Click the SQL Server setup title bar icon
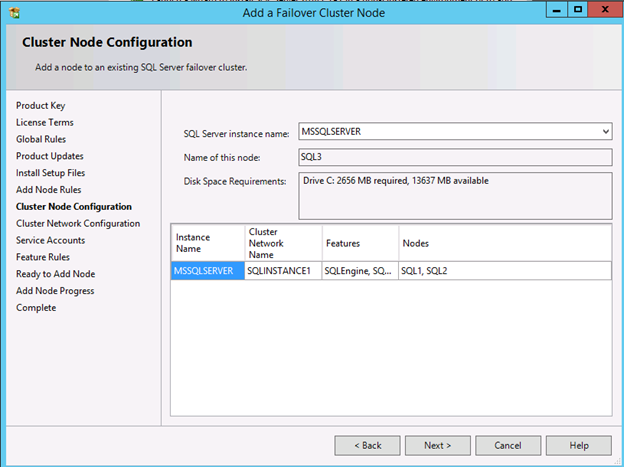 tap(13, 11)
